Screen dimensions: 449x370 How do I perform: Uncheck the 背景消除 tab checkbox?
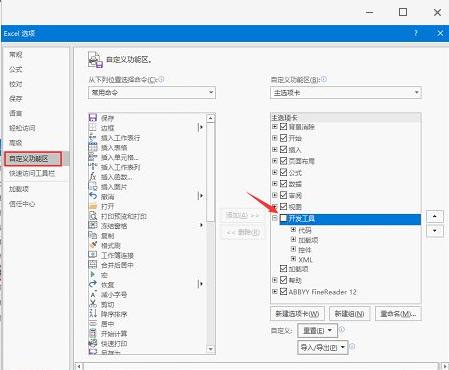coord(283,127)
